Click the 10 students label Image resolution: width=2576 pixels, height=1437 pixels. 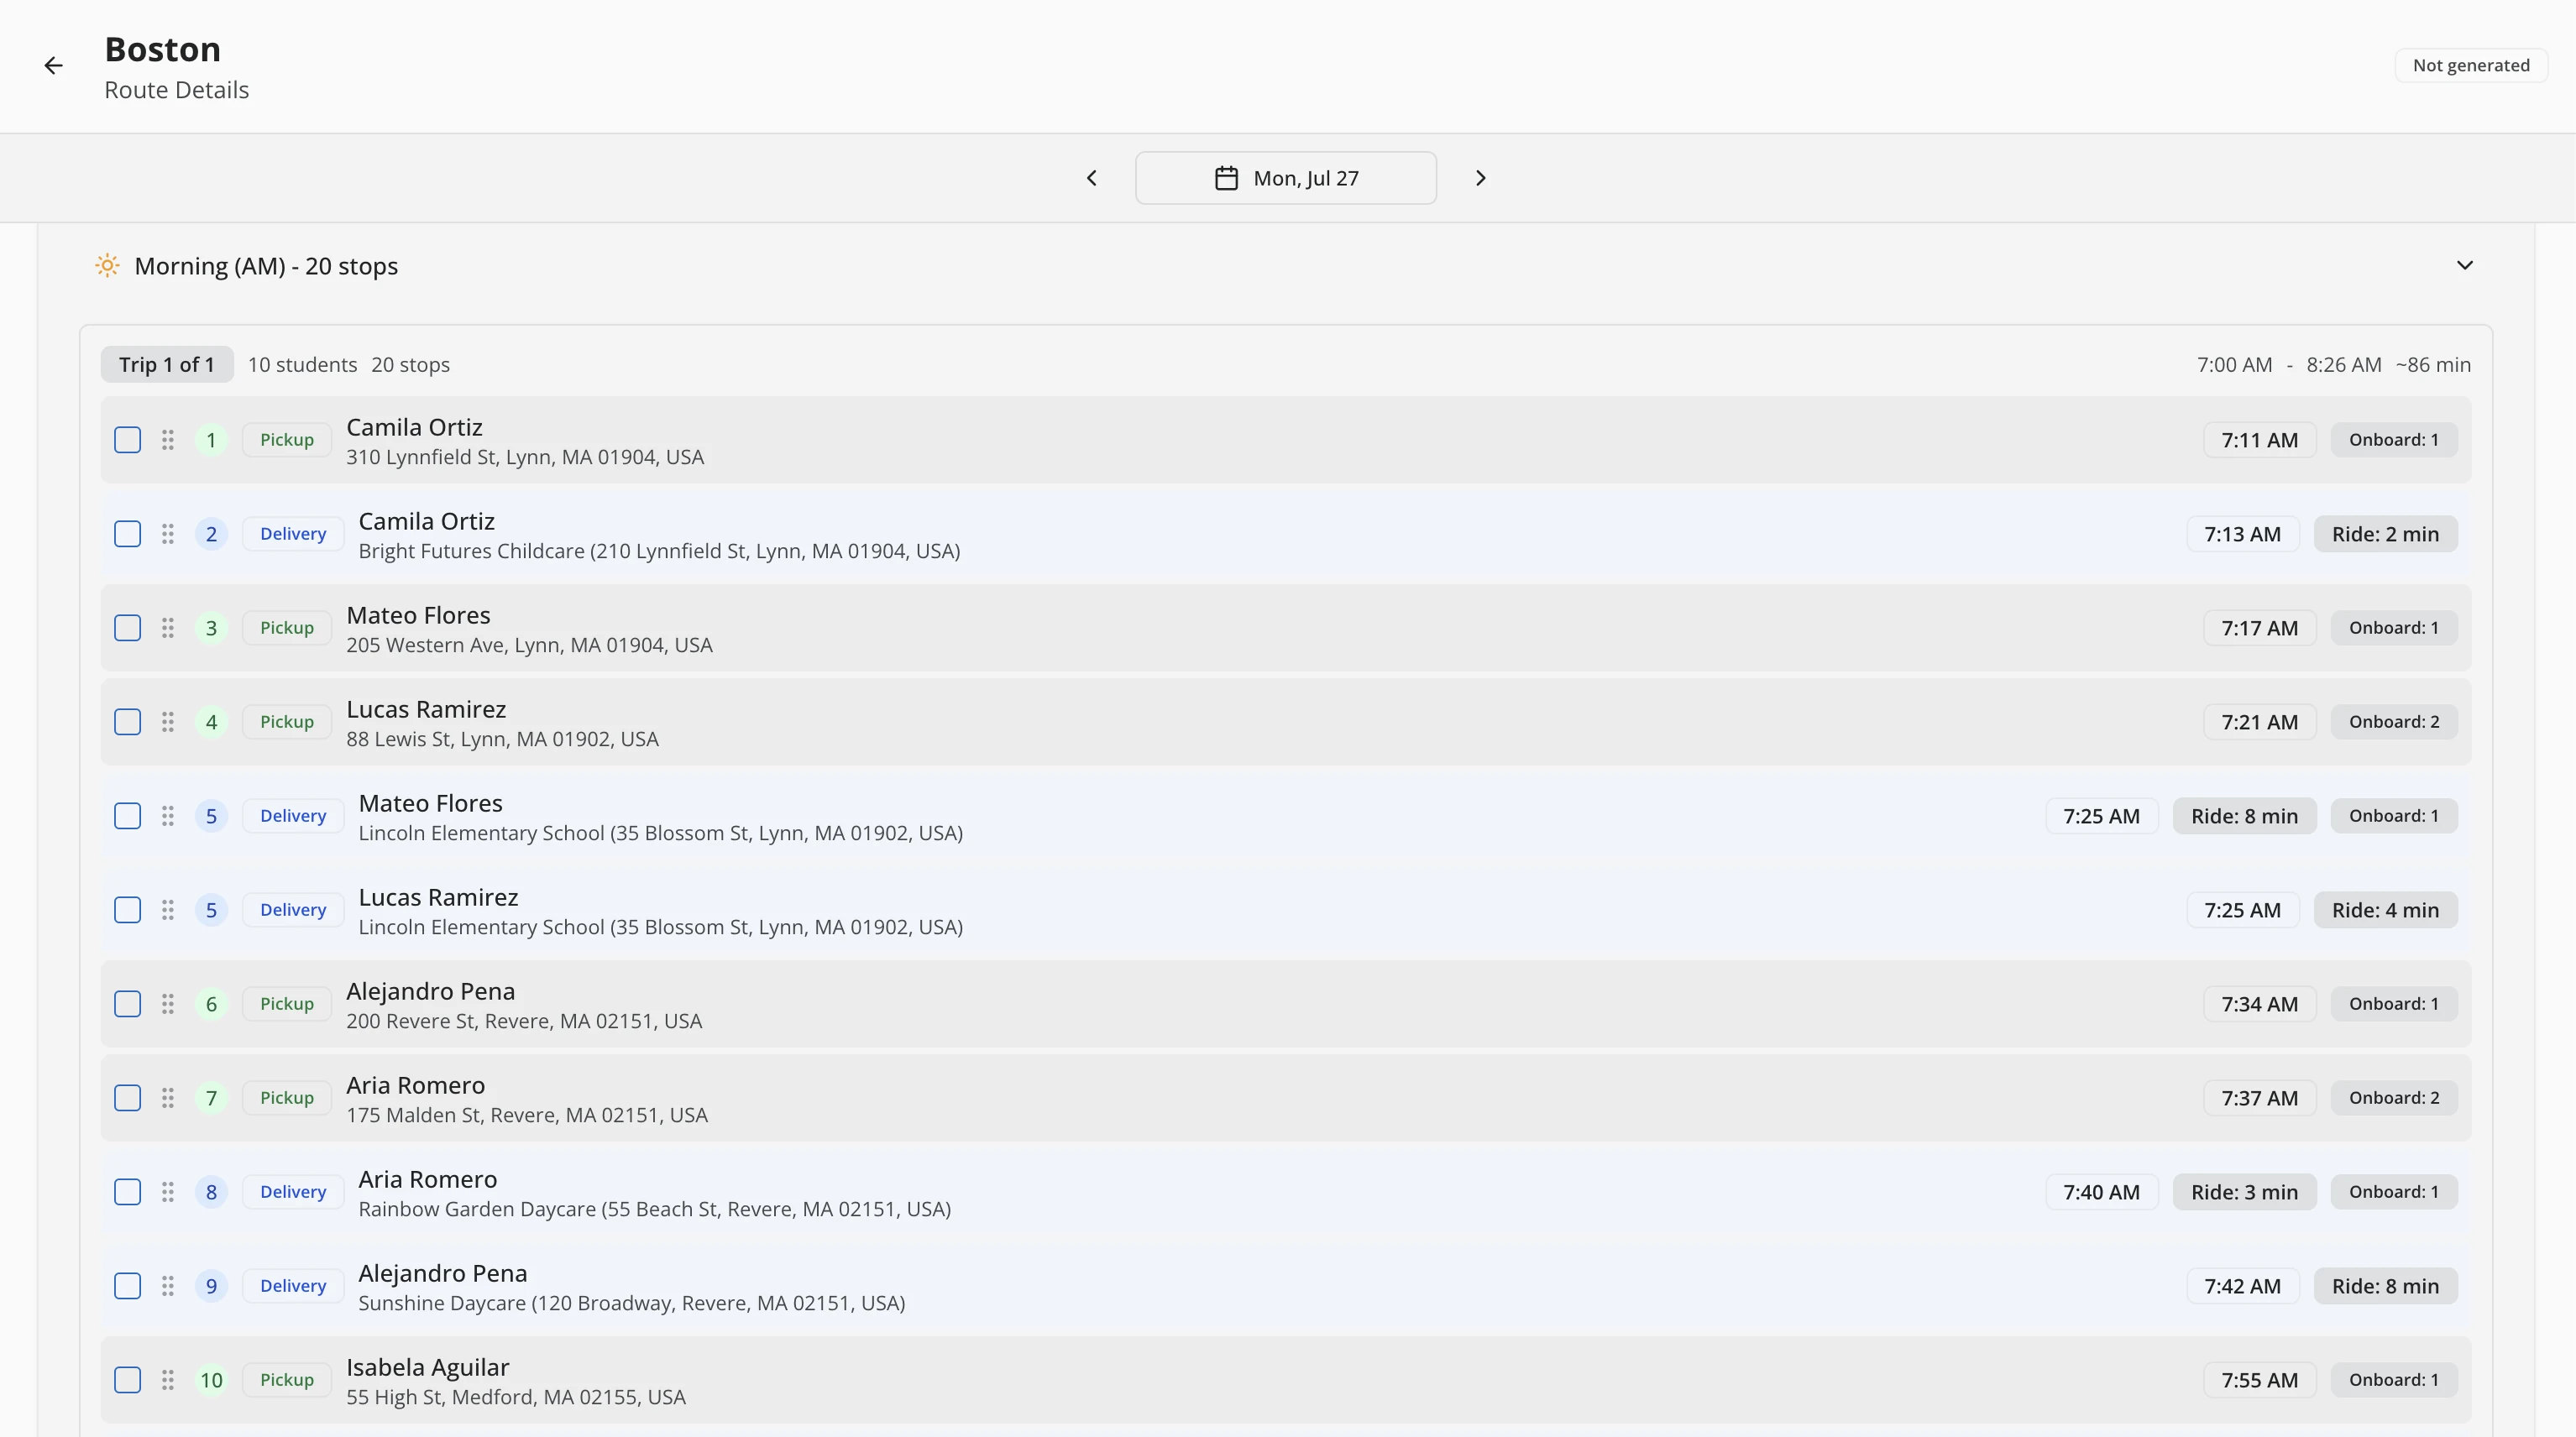click(x=302, y=365)
